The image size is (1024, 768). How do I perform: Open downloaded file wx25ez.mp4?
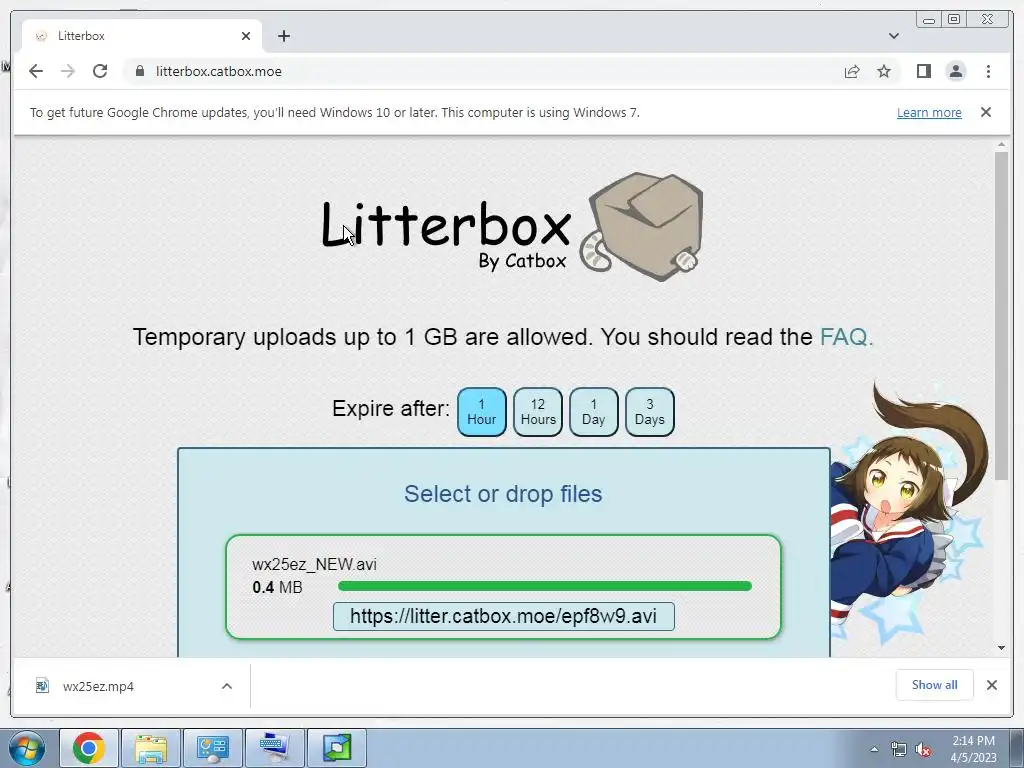coord(98,686)
